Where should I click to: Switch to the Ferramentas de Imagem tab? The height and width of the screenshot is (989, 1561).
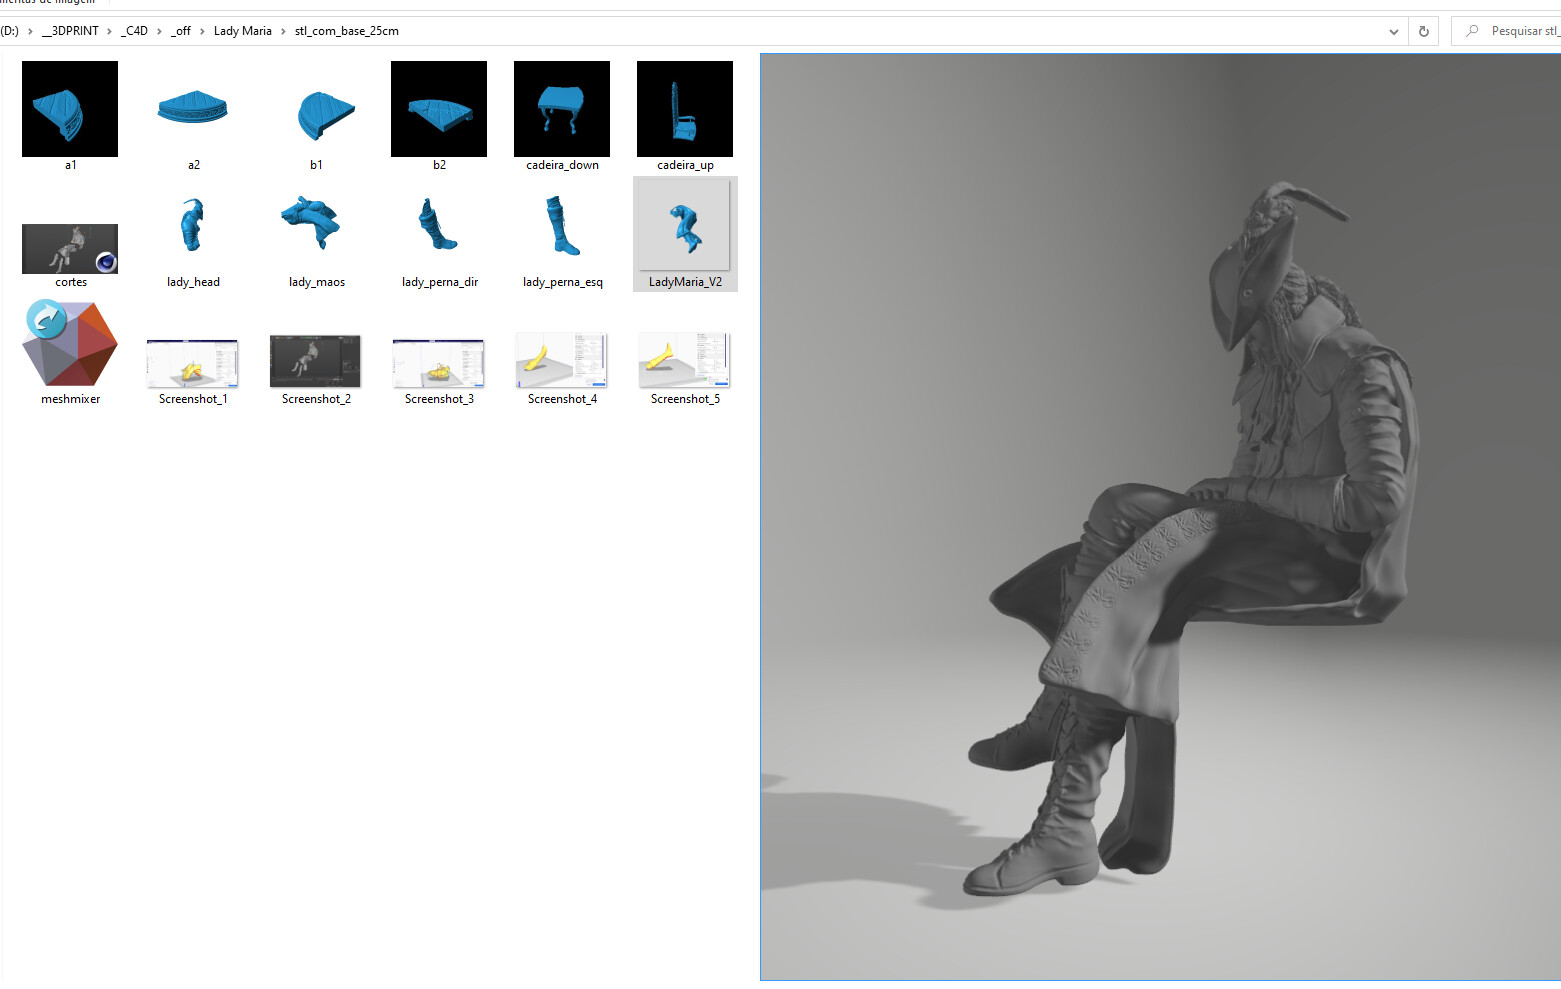[47, 3]
